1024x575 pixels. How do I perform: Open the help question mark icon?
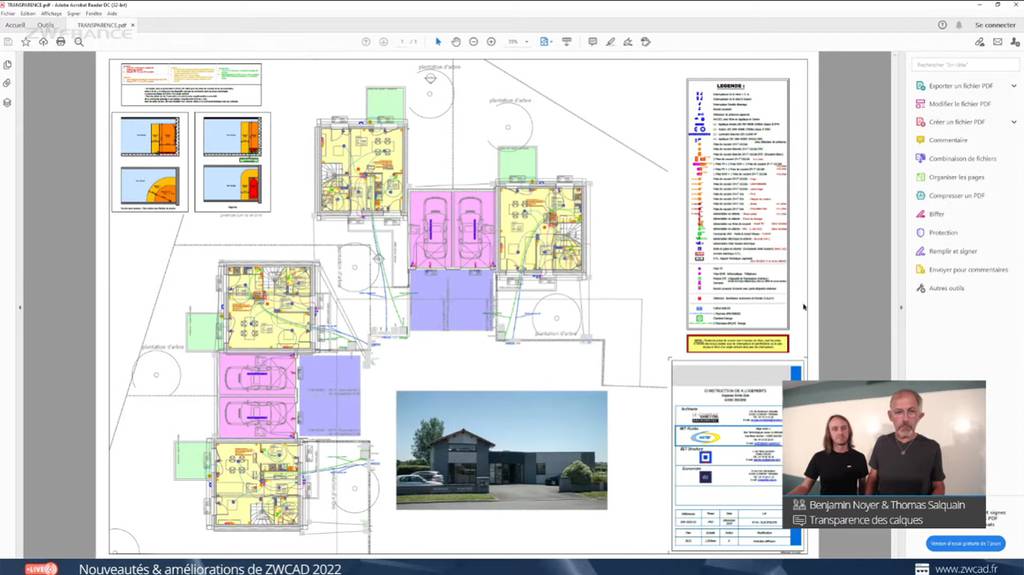[942, 25]
